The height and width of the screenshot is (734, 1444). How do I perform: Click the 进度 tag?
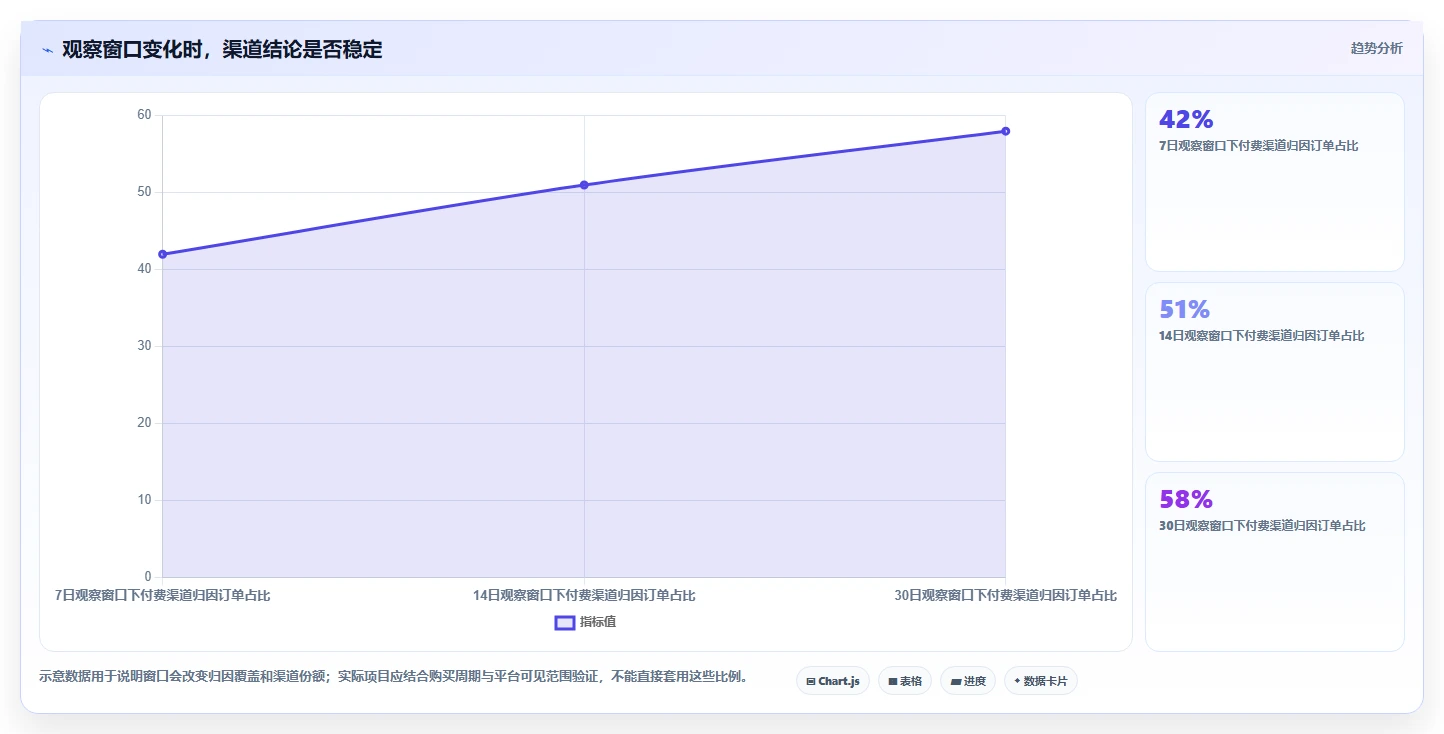(x=967, y=681)
